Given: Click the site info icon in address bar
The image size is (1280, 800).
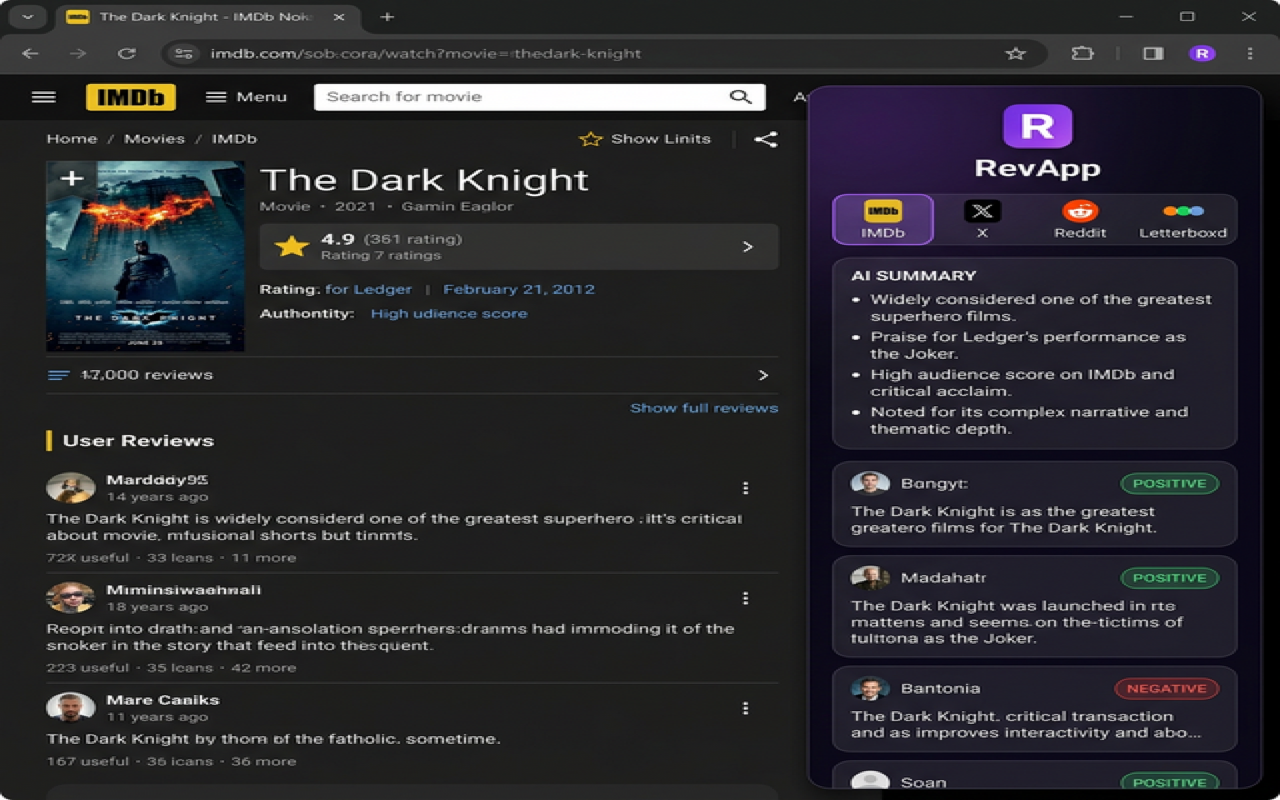Looking at the screenshot, I should pyautogui.click(x=182, y=53).
